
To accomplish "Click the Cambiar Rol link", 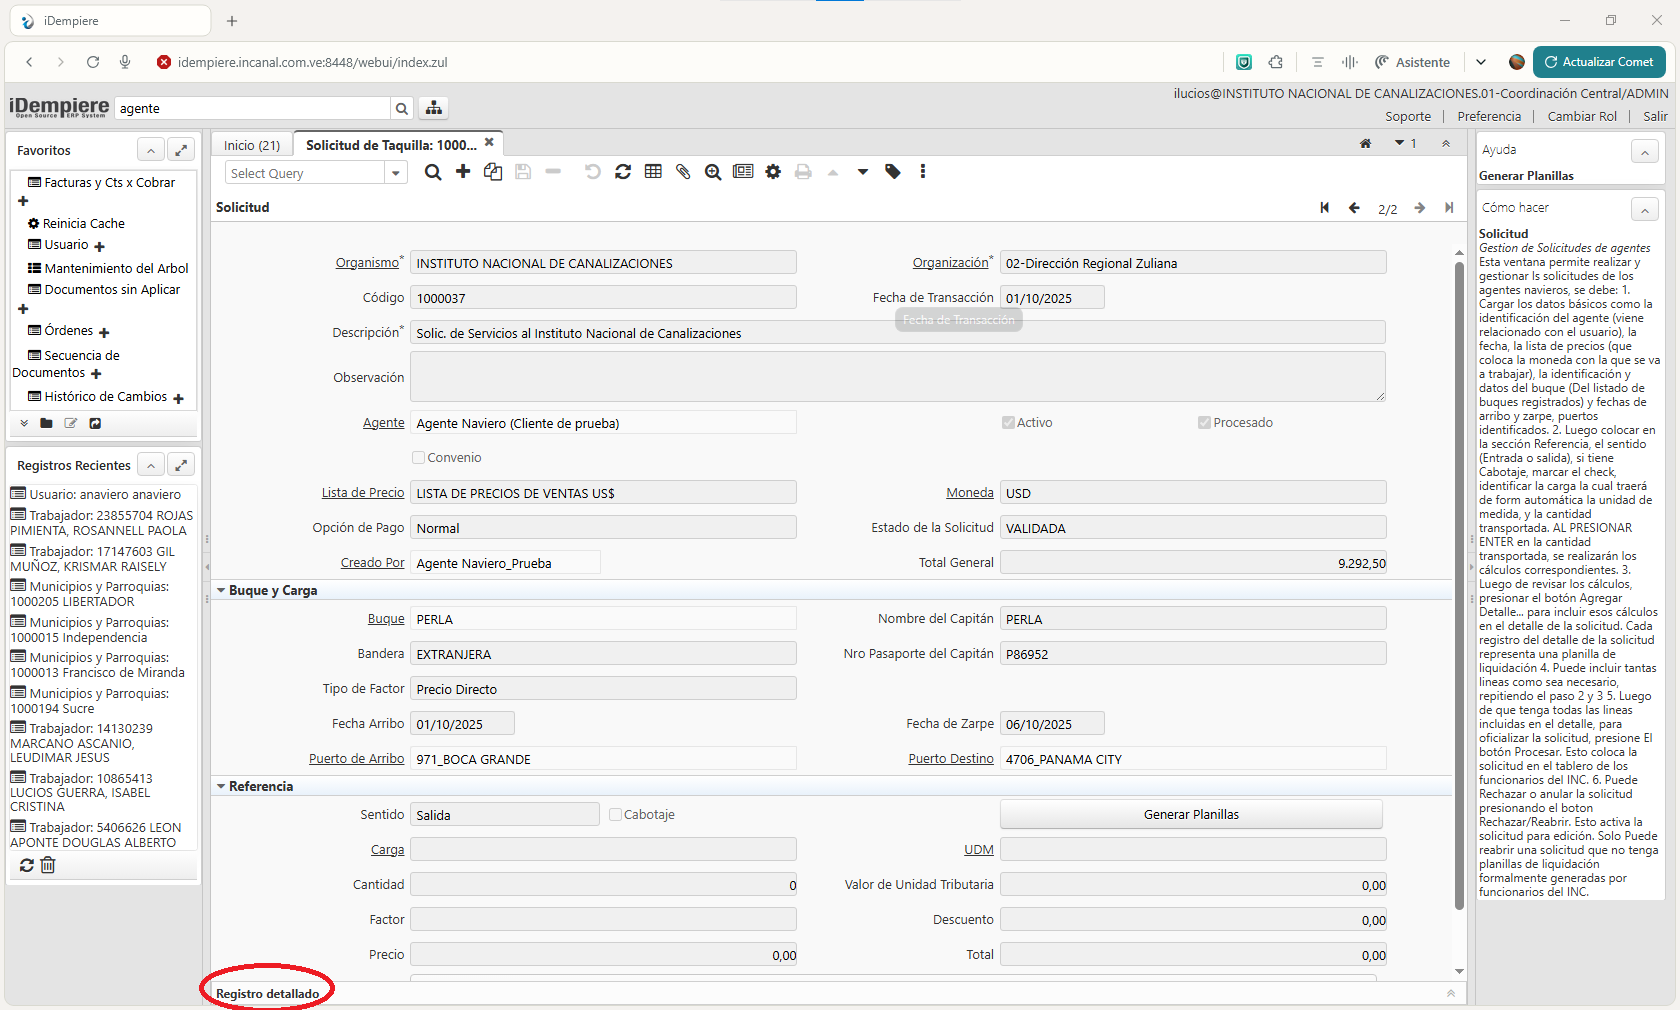I will [x=1582, y=117].
